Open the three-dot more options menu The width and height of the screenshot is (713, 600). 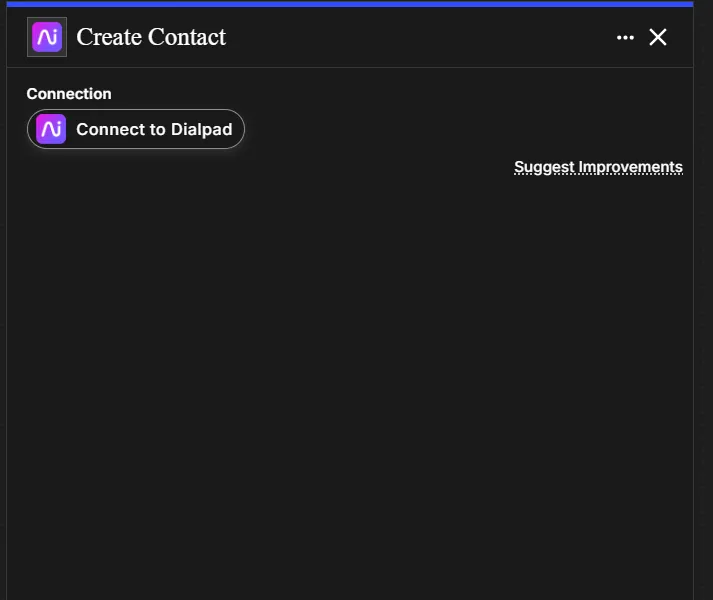pos(625,37)
